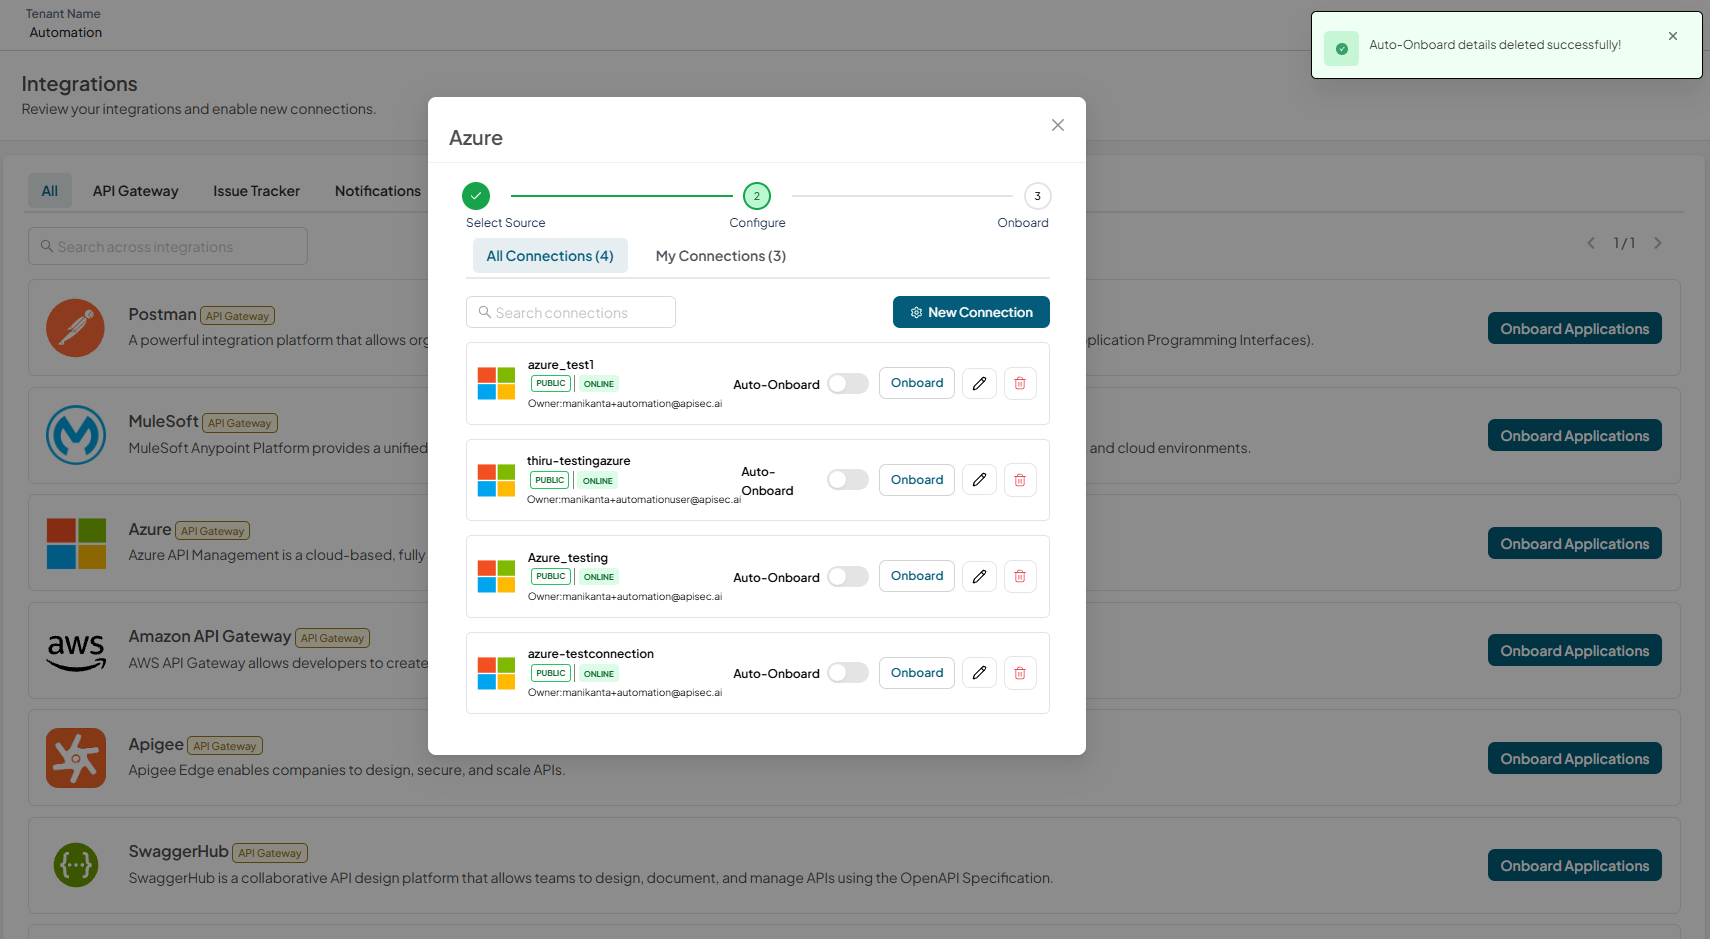Focus the Search connections field
1710x939 pixels.
click(571, 312)
